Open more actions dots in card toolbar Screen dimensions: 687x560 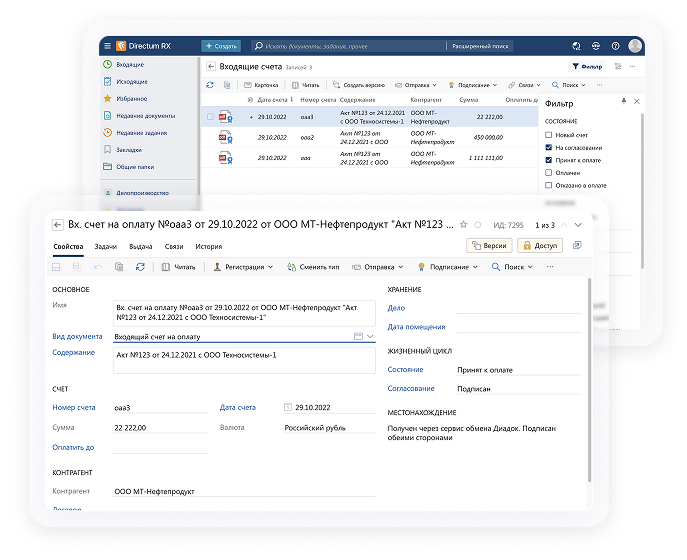pos(550,267)
